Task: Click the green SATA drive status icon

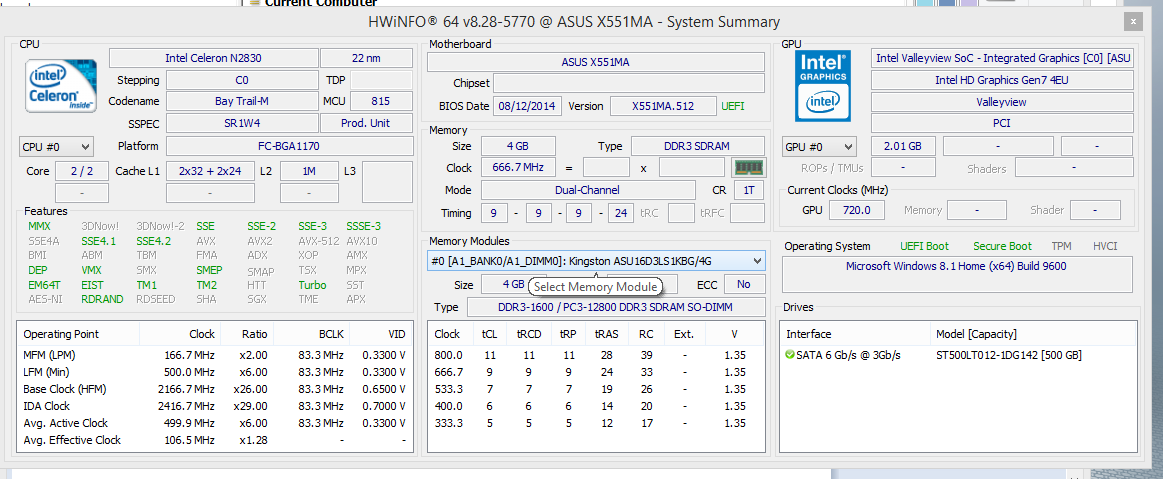Action: (x=789, y=355)
